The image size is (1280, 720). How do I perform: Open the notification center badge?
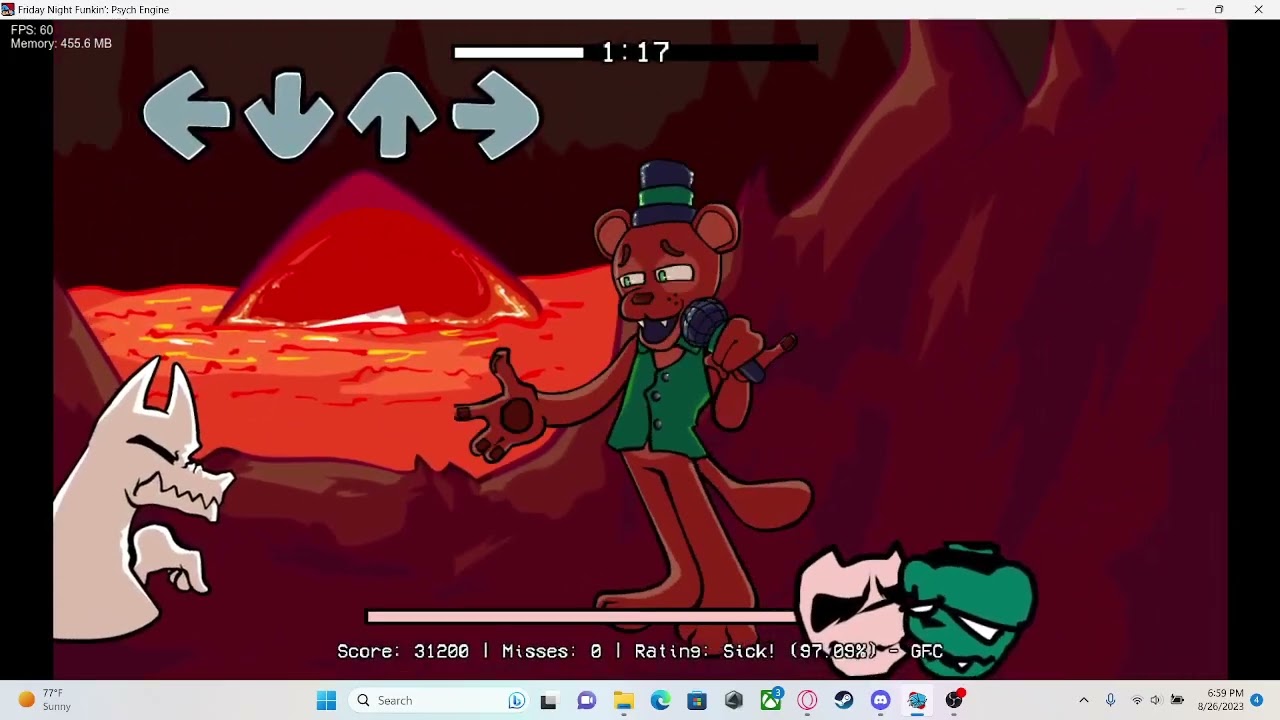(1257, 700)
